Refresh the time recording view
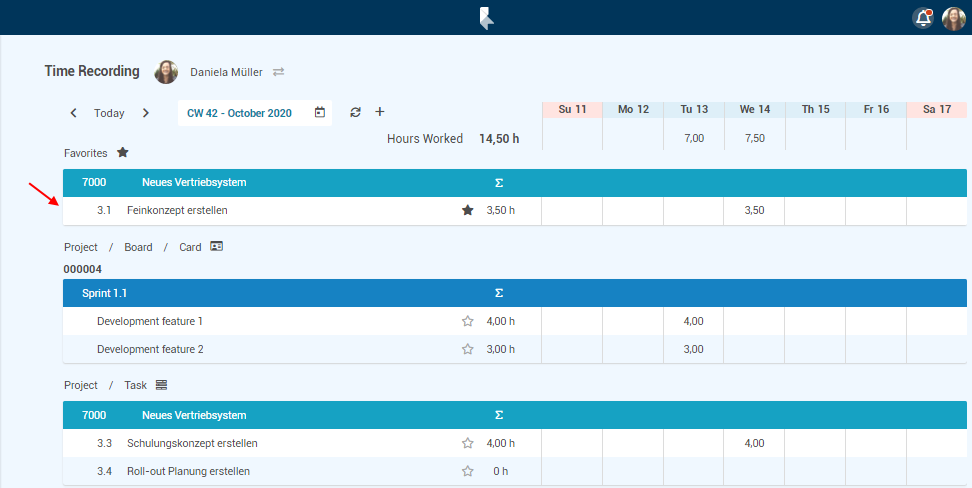The width and height of the screenshot is (972, 488). [355, 113]
